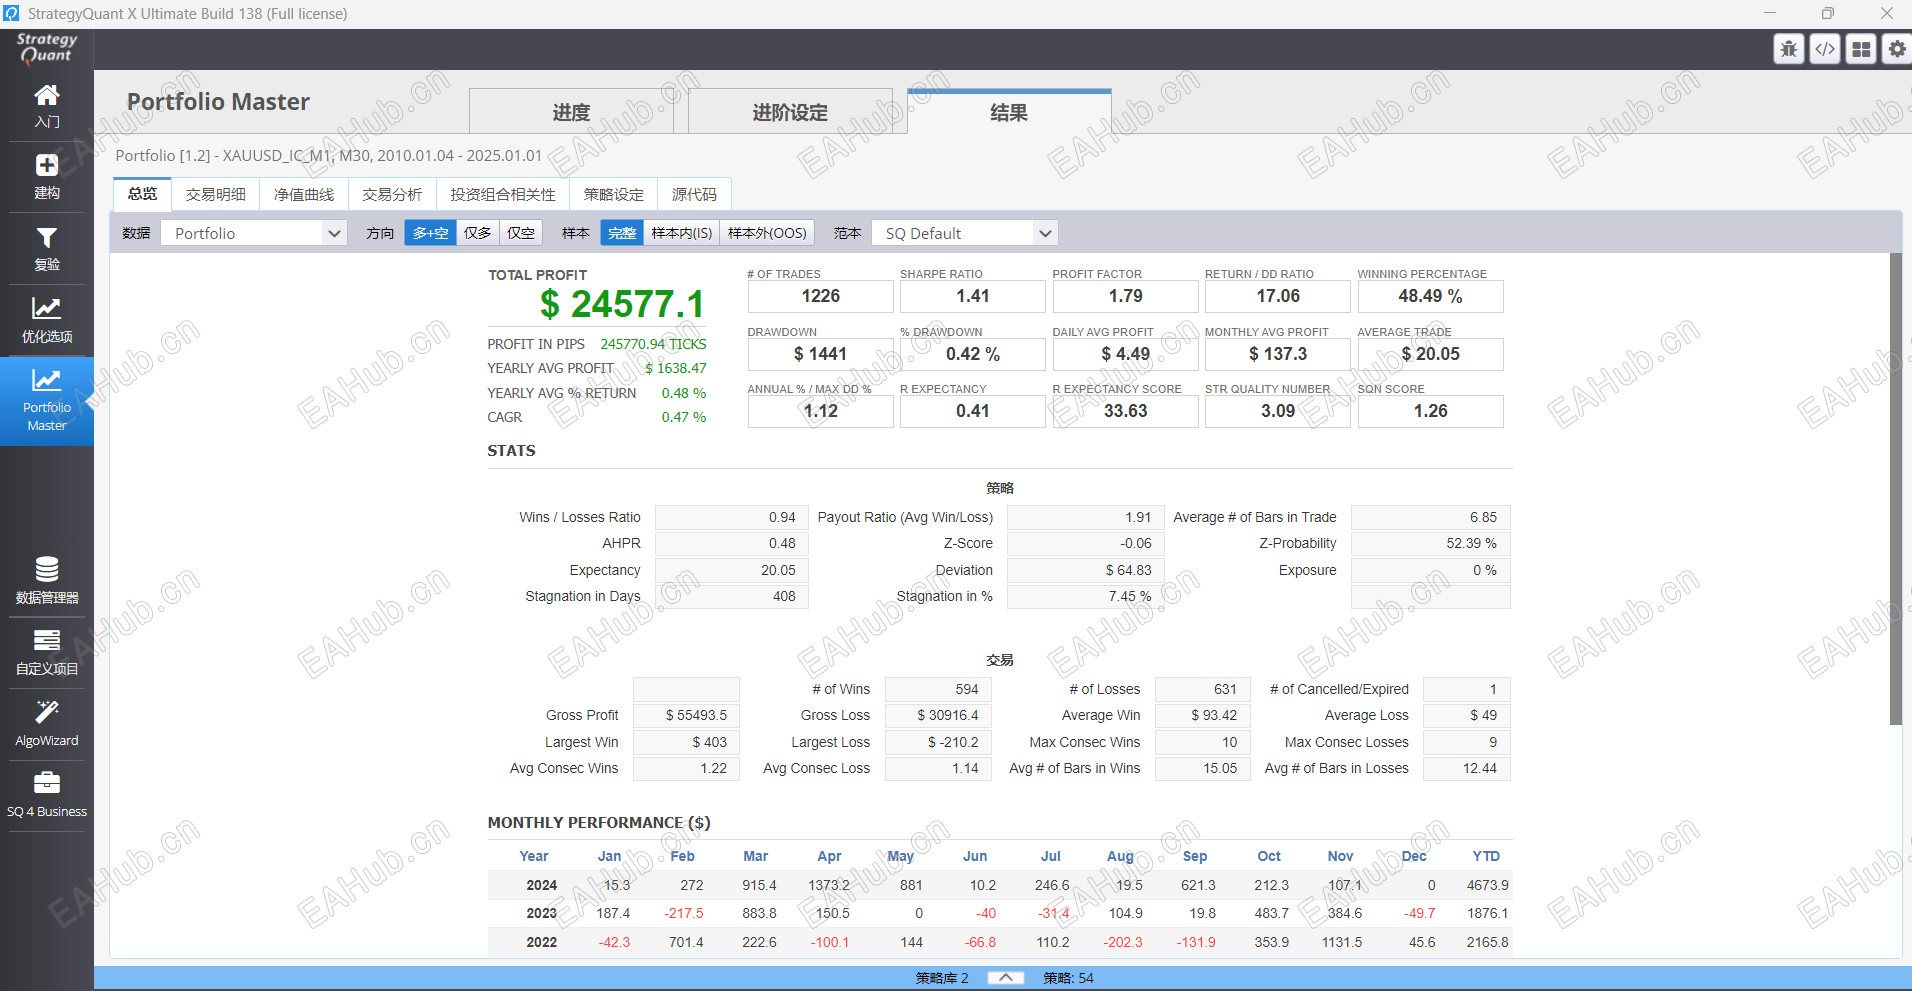Click the total profit $ 24577.1
The image size is (1912, 991).
click(622, 304)
